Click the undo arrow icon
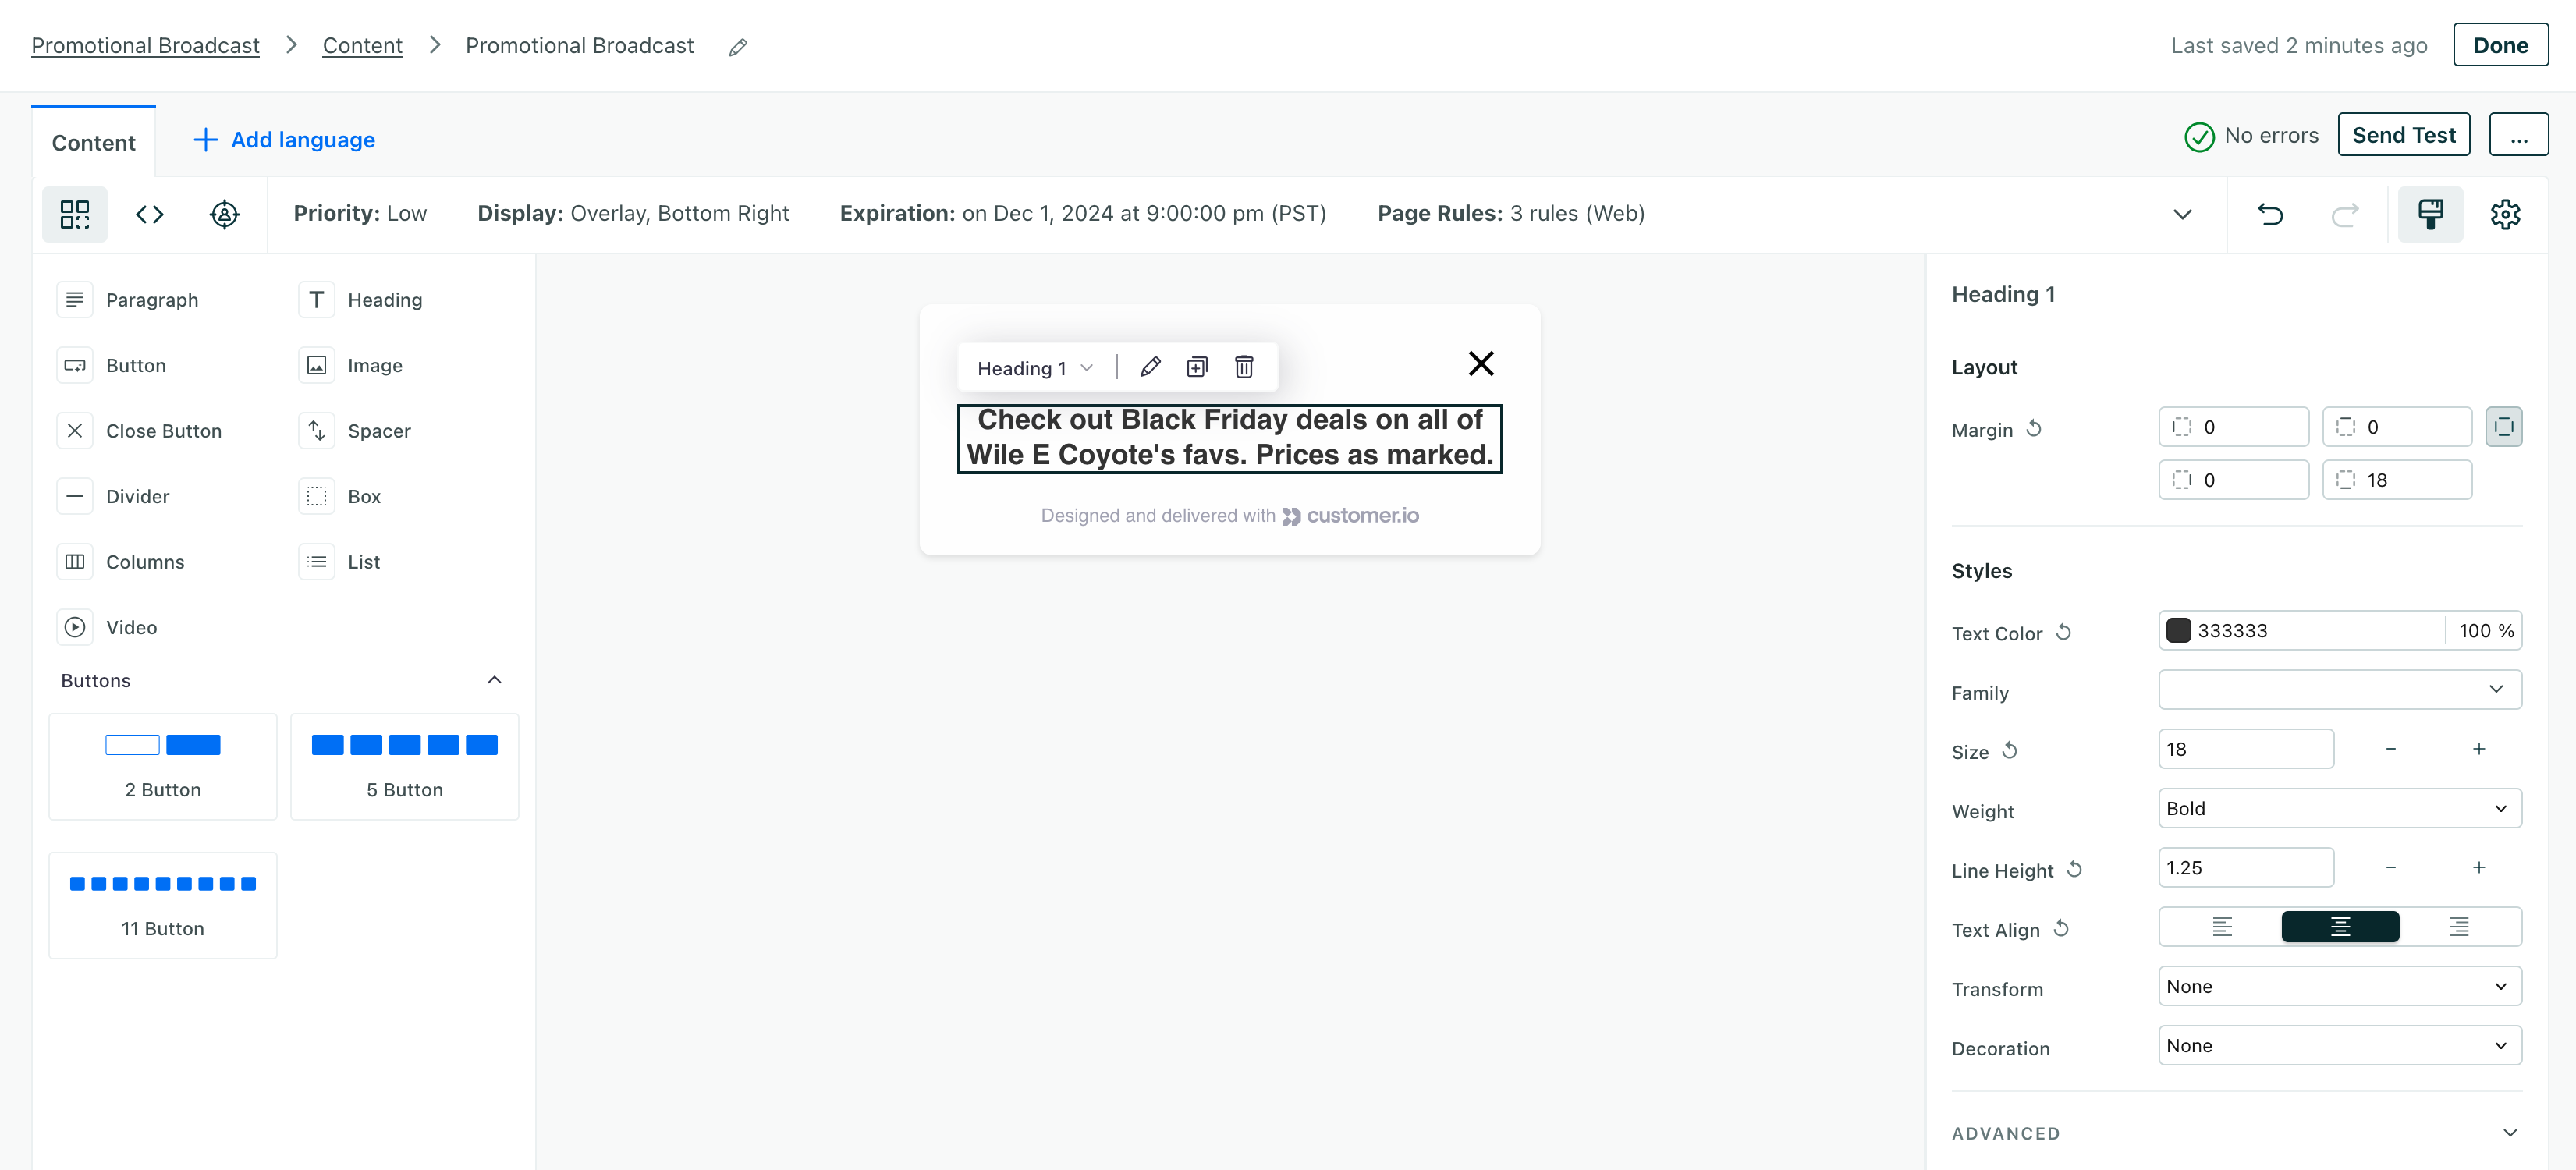The width and height of the screenshot is (2576, 1170). [2270, 214]
